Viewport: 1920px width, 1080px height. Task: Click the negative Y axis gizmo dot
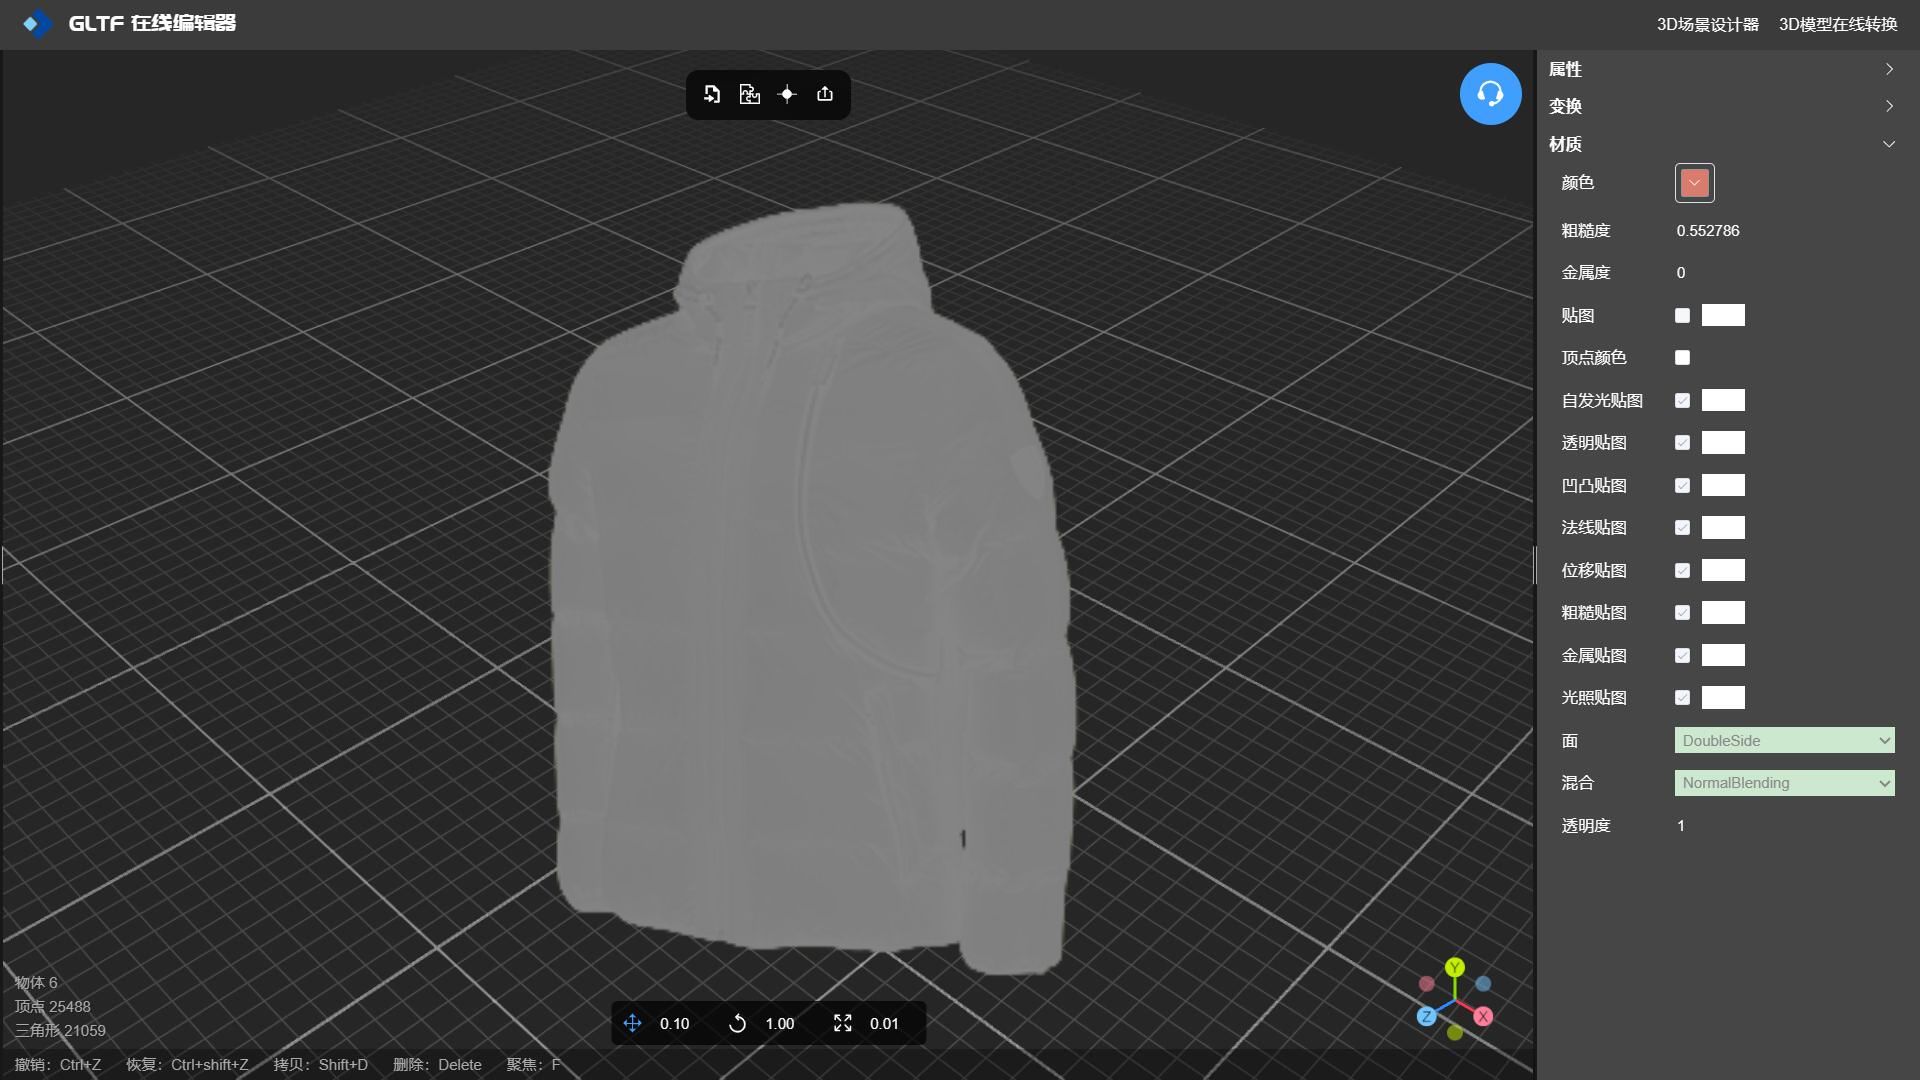1455,1033
